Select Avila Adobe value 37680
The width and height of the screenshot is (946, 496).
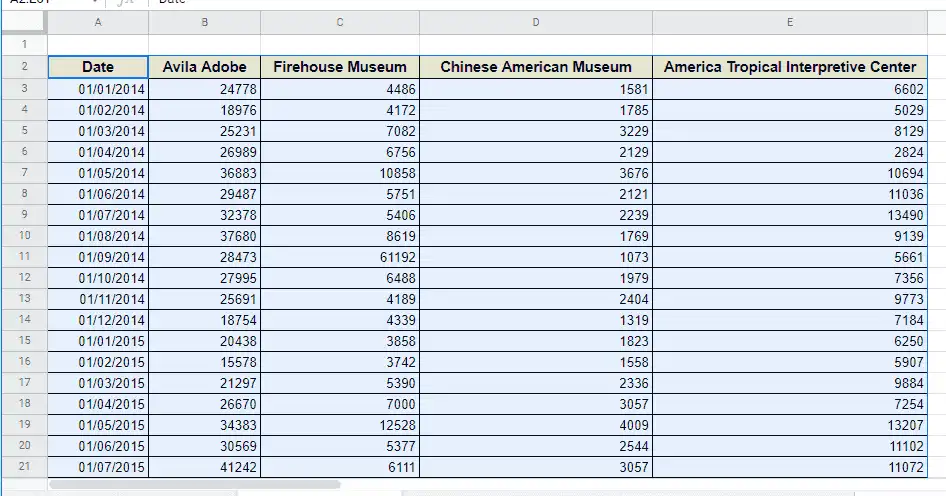click(205, 236)
